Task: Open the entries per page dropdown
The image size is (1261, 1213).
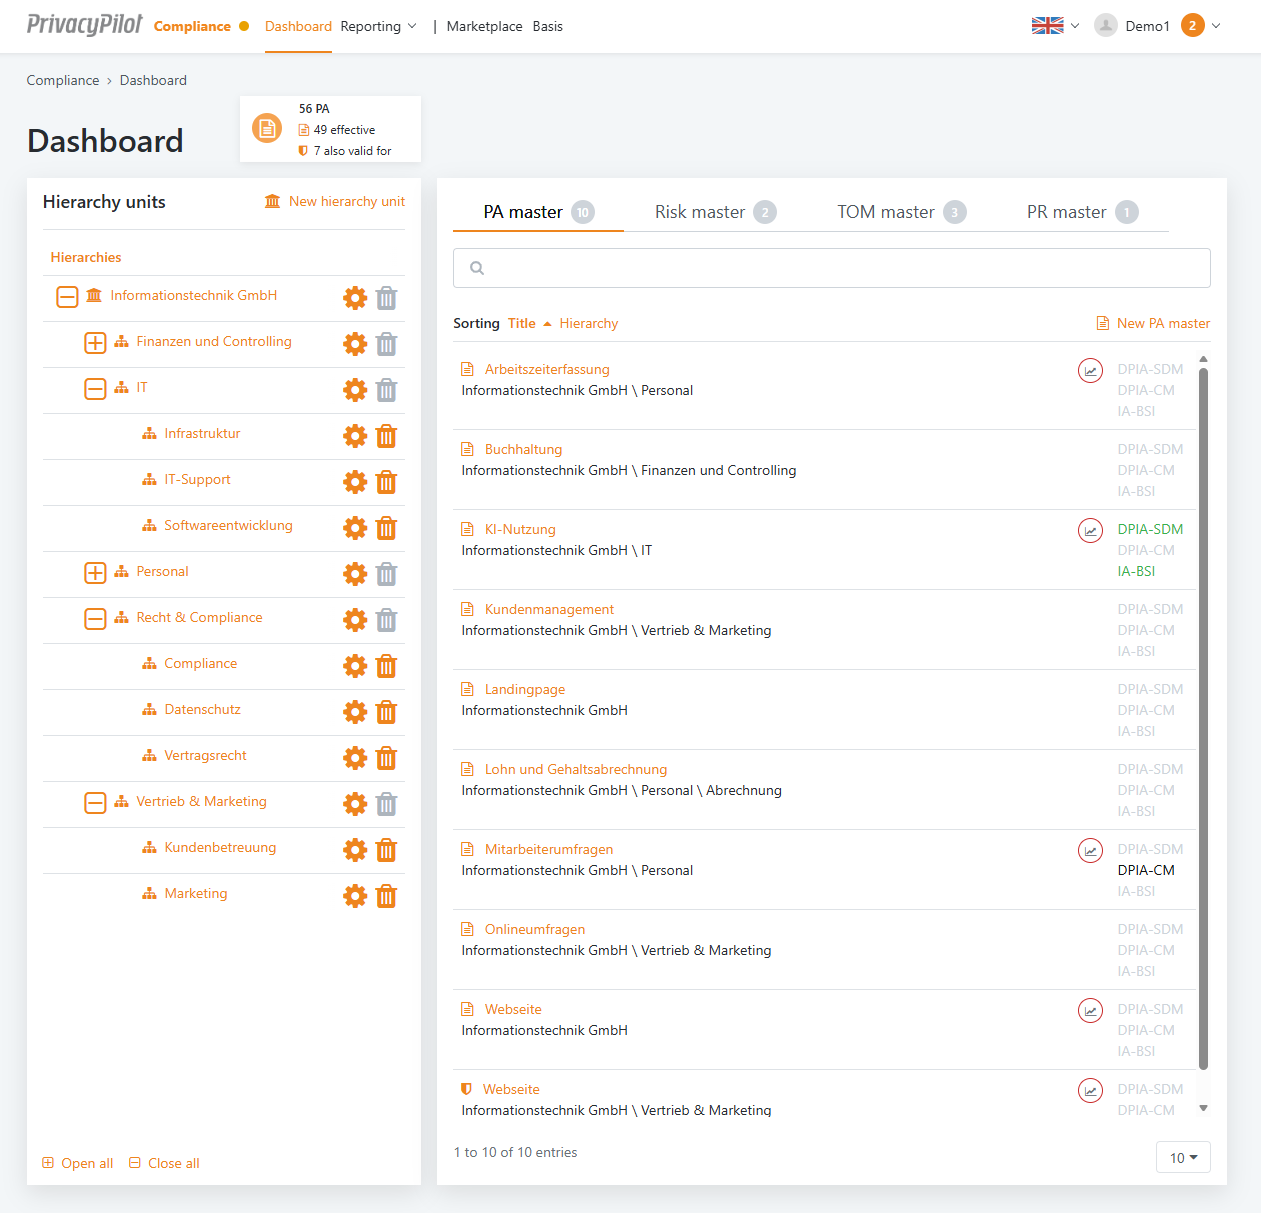Action: tap(1183, 1157)
